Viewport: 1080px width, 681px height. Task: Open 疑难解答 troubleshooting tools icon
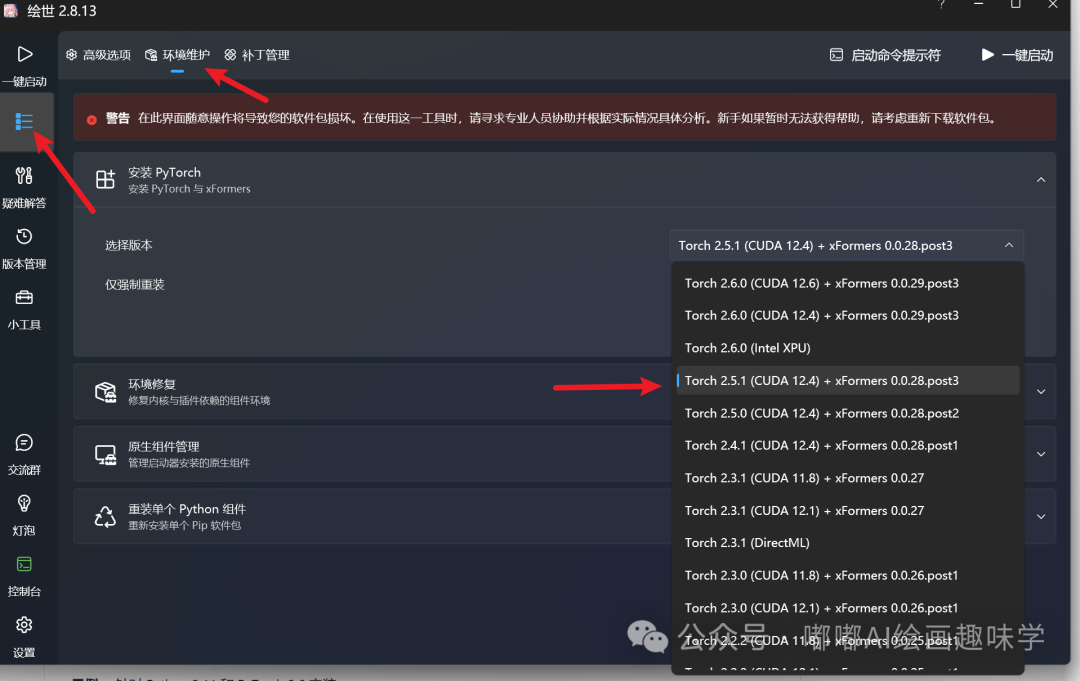coord(24,176)
